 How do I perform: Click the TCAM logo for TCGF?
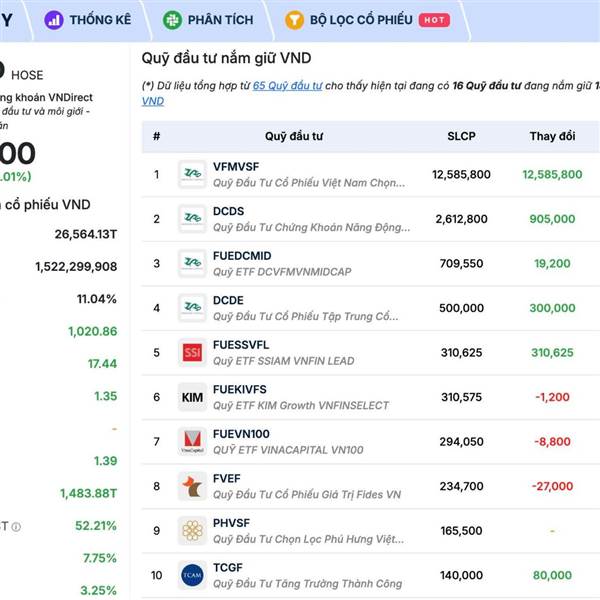192,575
